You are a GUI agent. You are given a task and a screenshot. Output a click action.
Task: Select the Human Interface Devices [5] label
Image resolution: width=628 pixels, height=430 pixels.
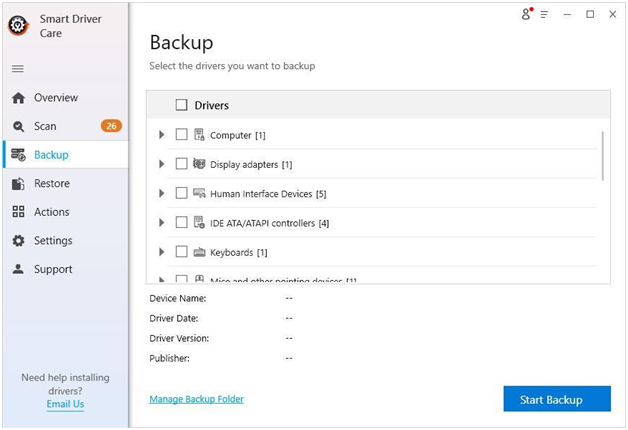coord(268,194)
